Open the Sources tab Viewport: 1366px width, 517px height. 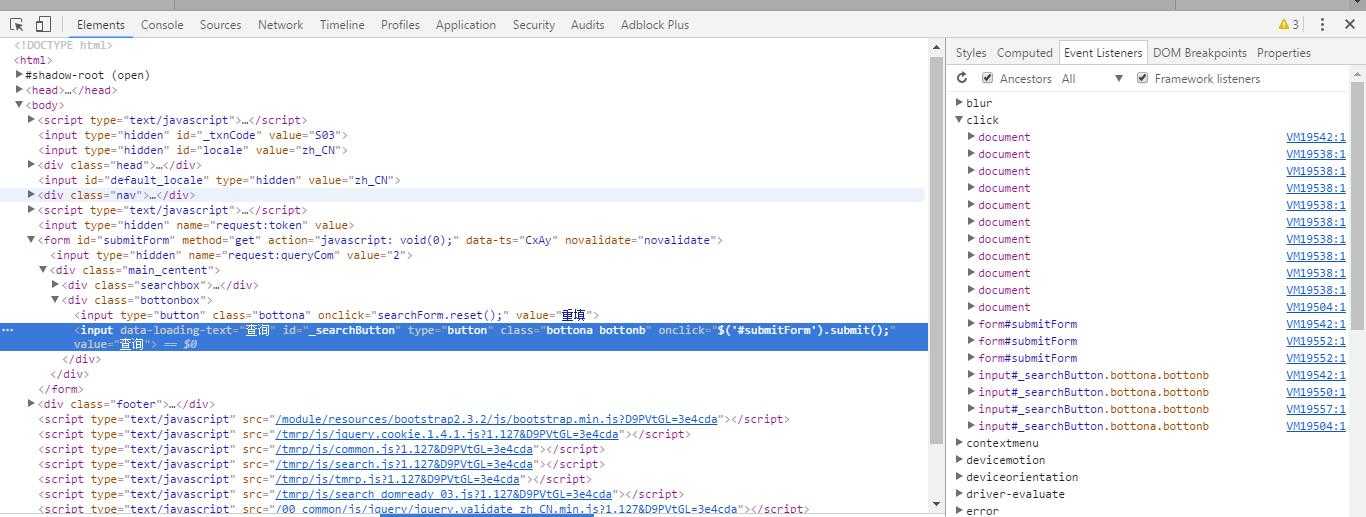[x=220, y=24]
